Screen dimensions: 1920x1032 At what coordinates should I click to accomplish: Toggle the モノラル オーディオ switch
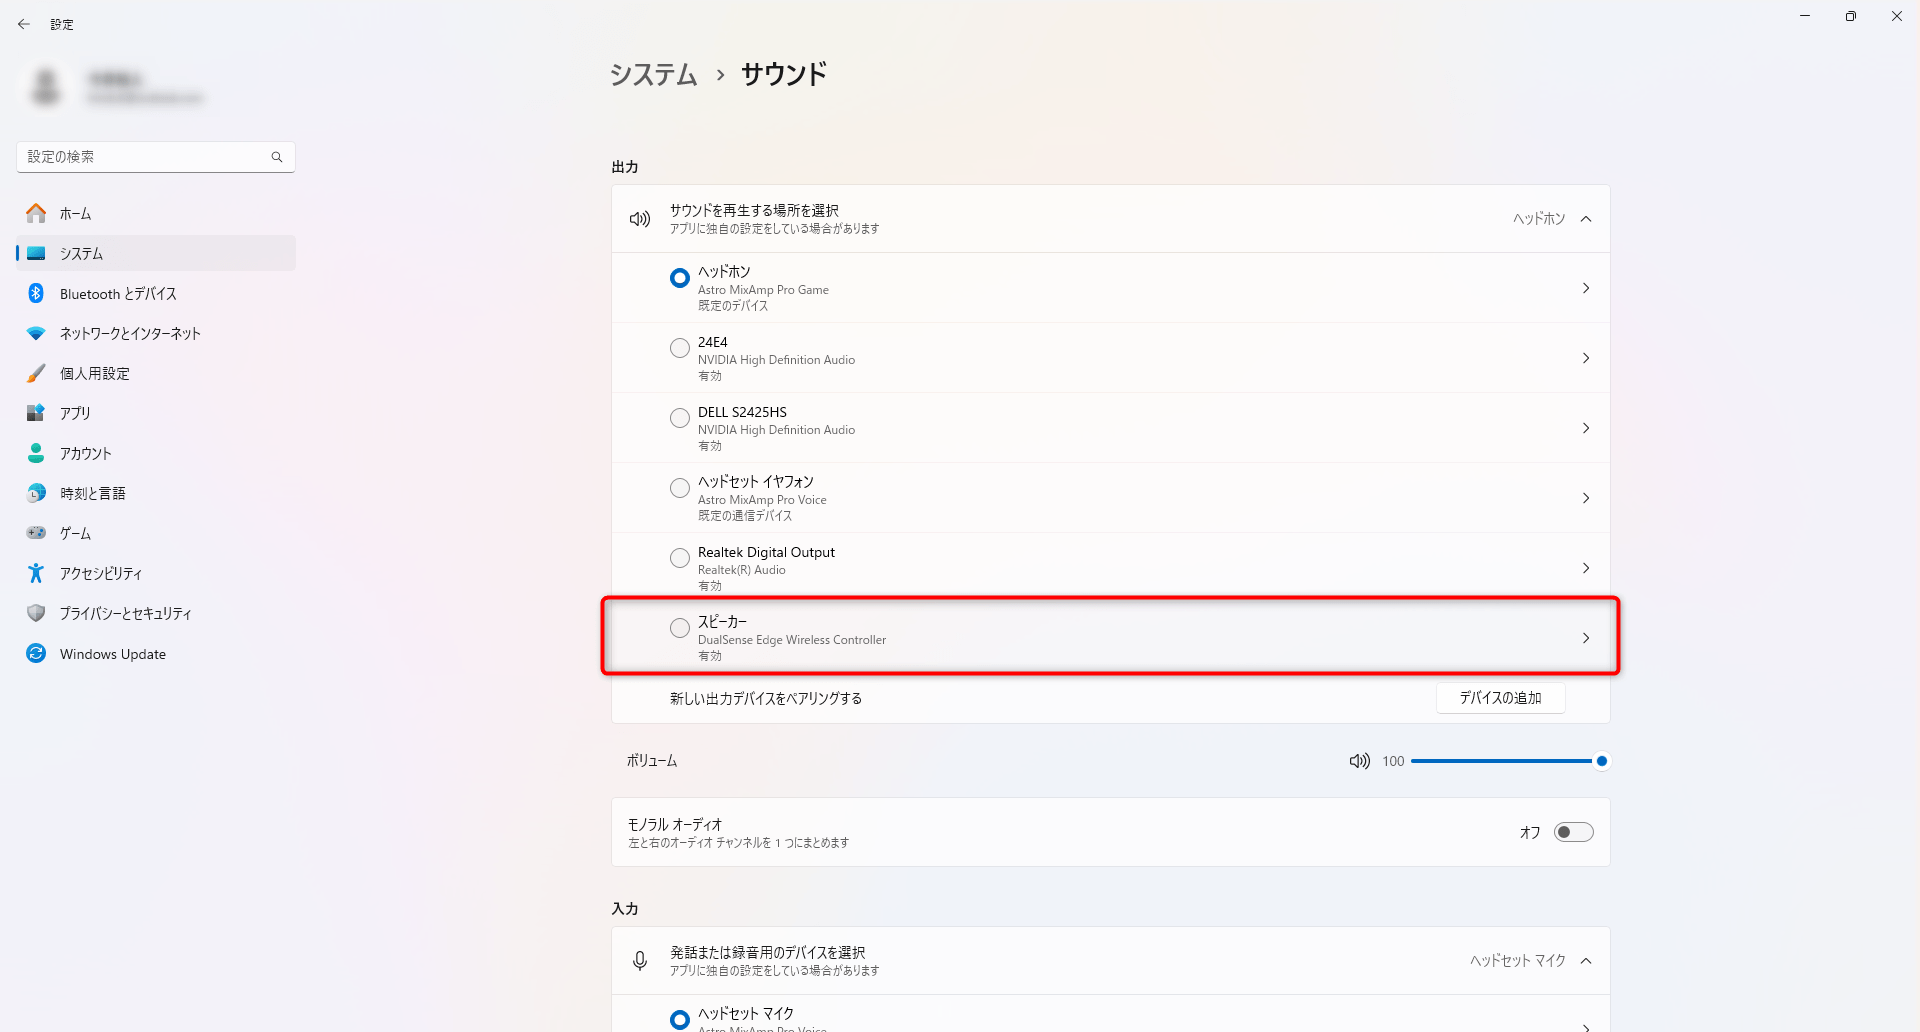(1573, 832)
